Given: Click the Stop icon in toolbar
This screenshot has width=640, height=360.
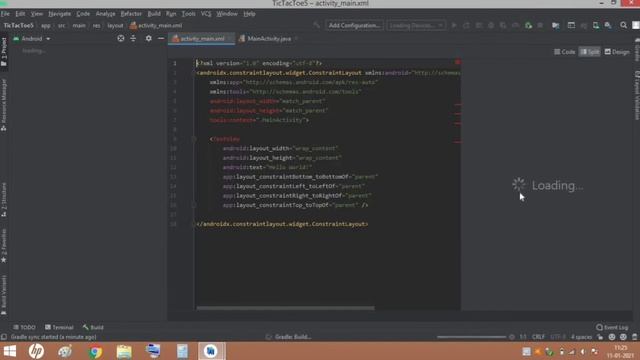Looking at the screenshot, I should point(540,25).
